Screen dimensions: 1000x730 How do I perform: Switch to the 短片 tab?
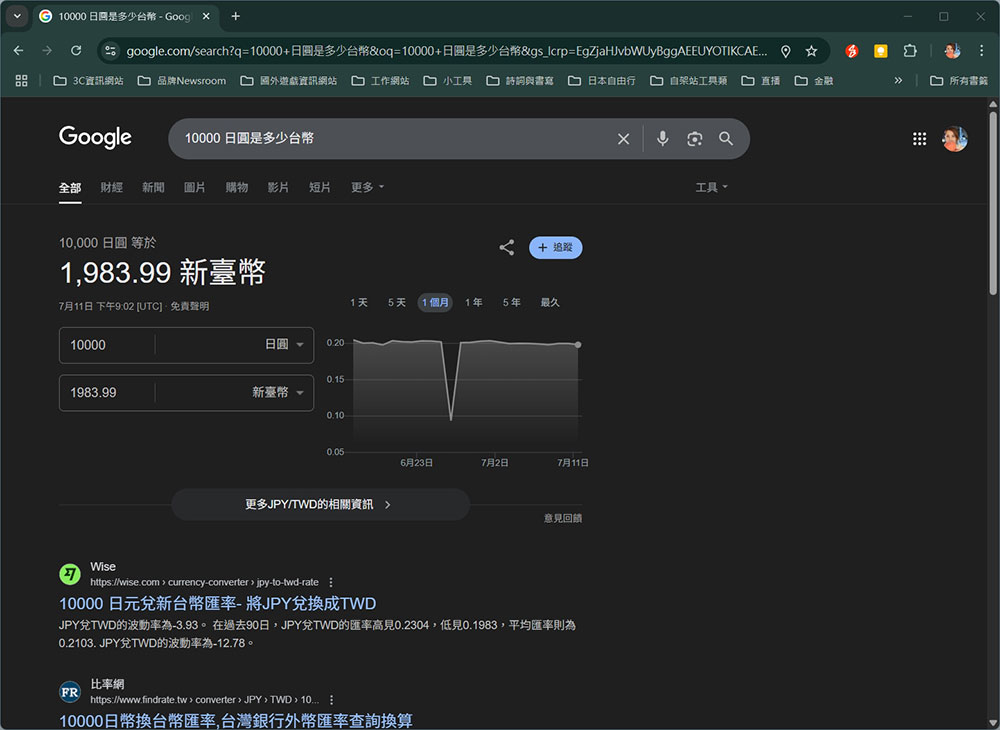(x=320, y=187)
